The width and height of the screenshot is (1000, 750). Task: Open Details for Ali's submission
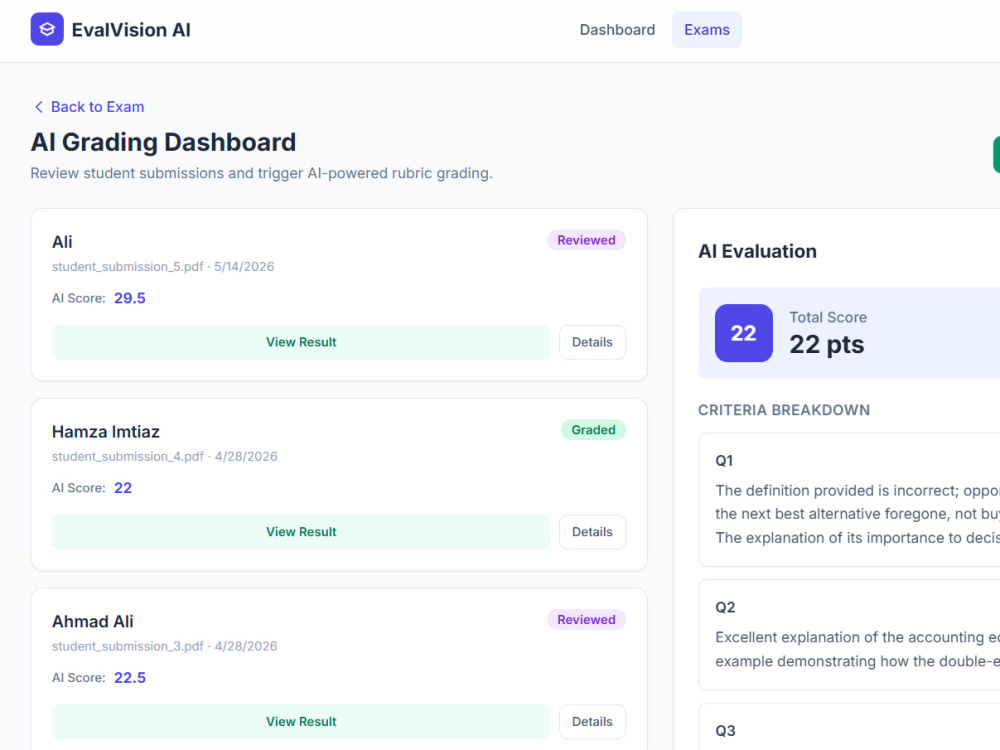point(592,342)
